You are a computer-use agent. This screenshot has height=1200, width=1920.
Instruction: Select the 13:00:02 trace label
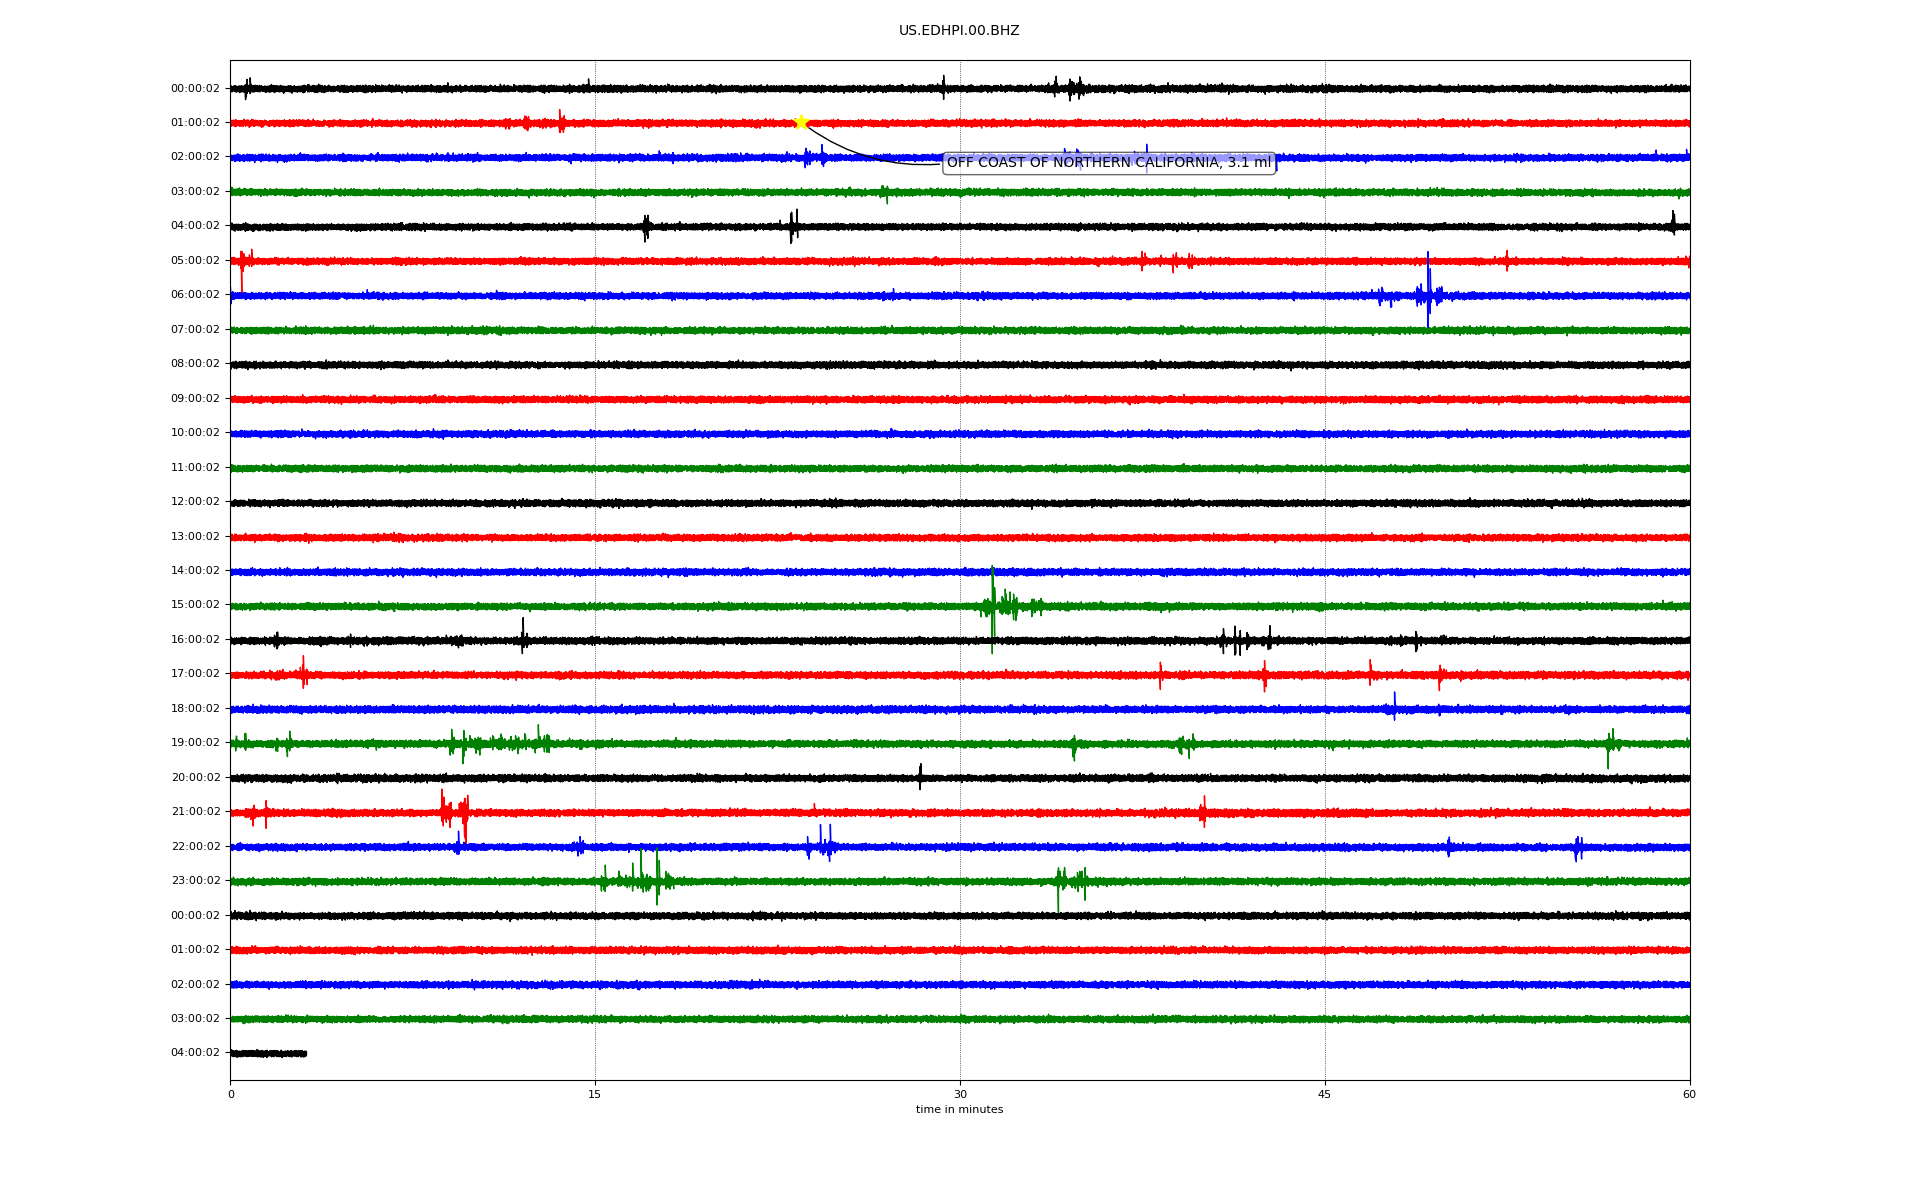(x=195, y=536)
